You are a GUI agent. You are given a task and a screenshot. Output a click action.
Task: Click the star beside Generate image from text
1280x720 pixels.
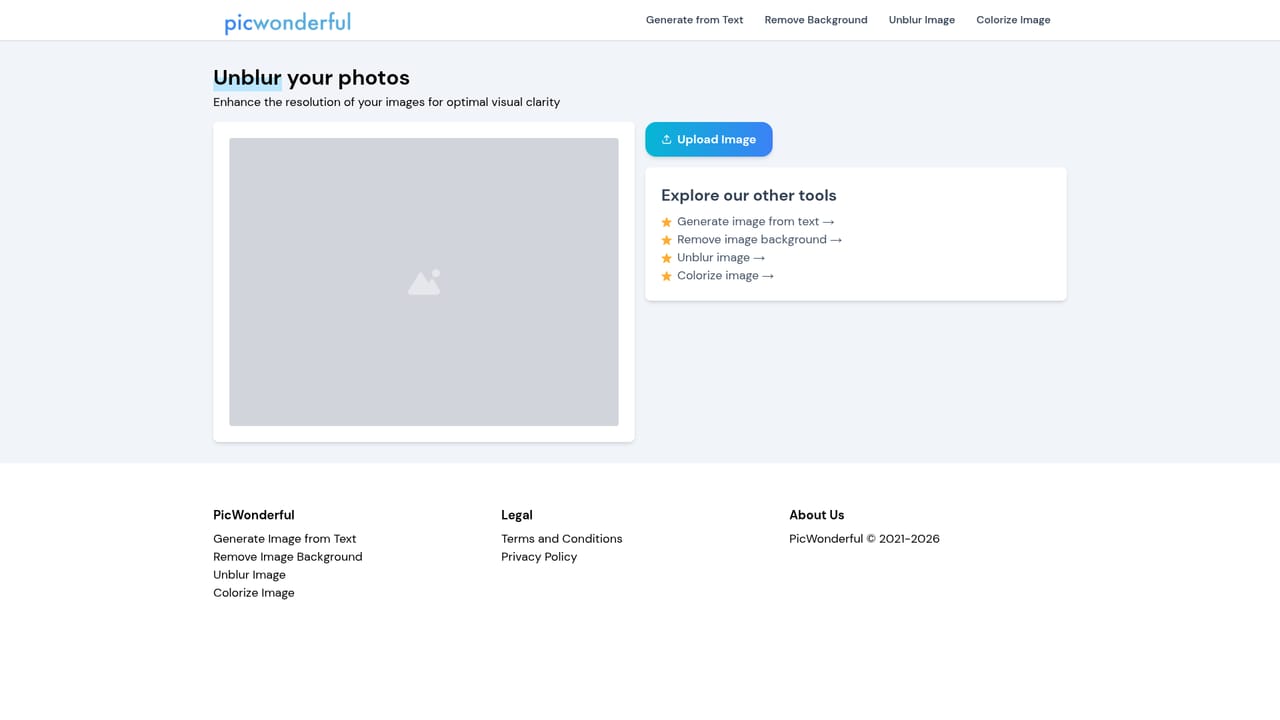666,222
